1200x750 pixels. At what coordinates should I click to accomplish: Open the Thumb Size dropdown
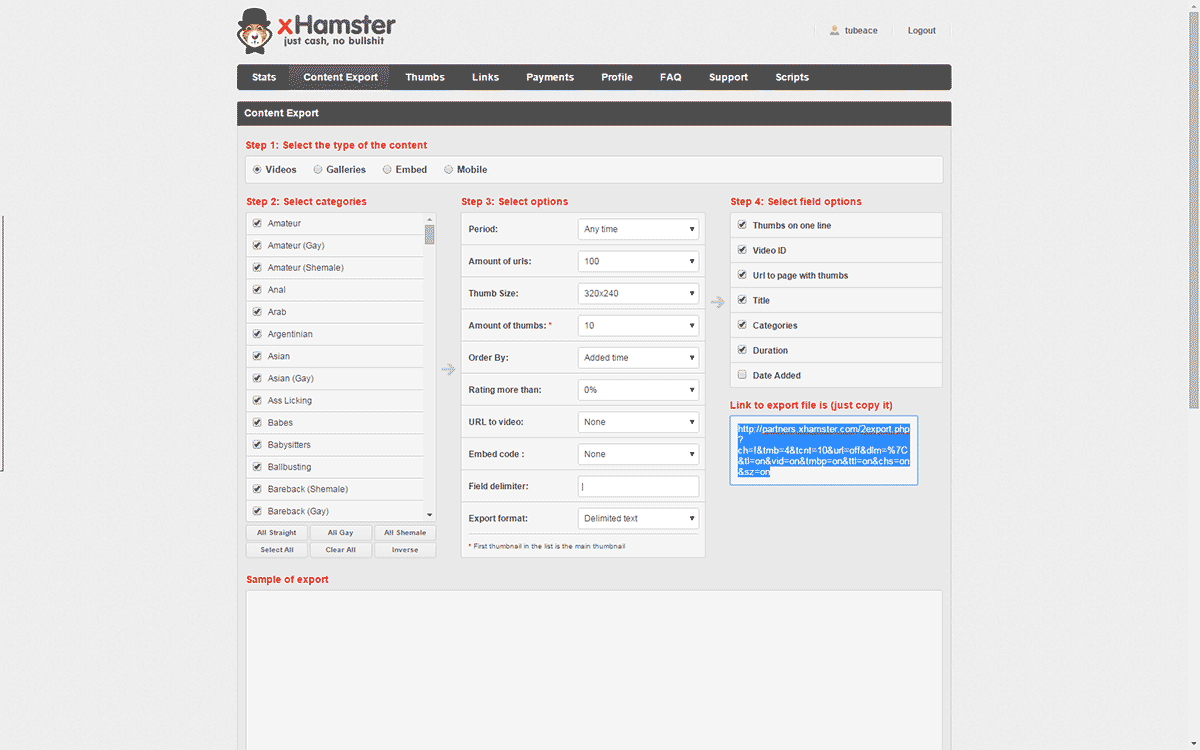coord(638,293)
